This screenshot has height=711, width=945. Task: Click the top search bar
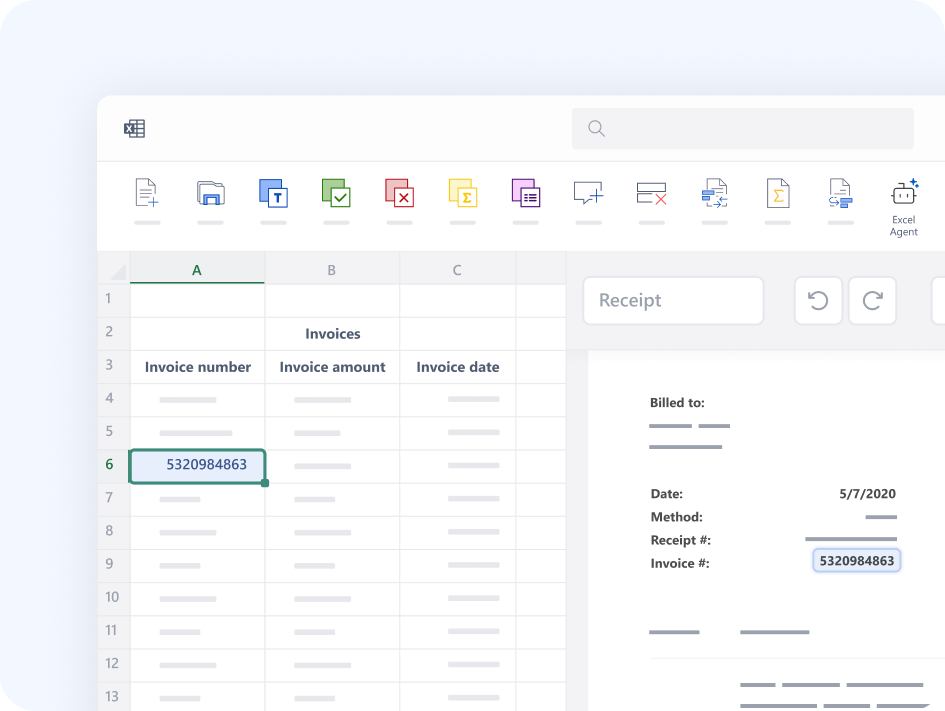click(x=742, y=129)
